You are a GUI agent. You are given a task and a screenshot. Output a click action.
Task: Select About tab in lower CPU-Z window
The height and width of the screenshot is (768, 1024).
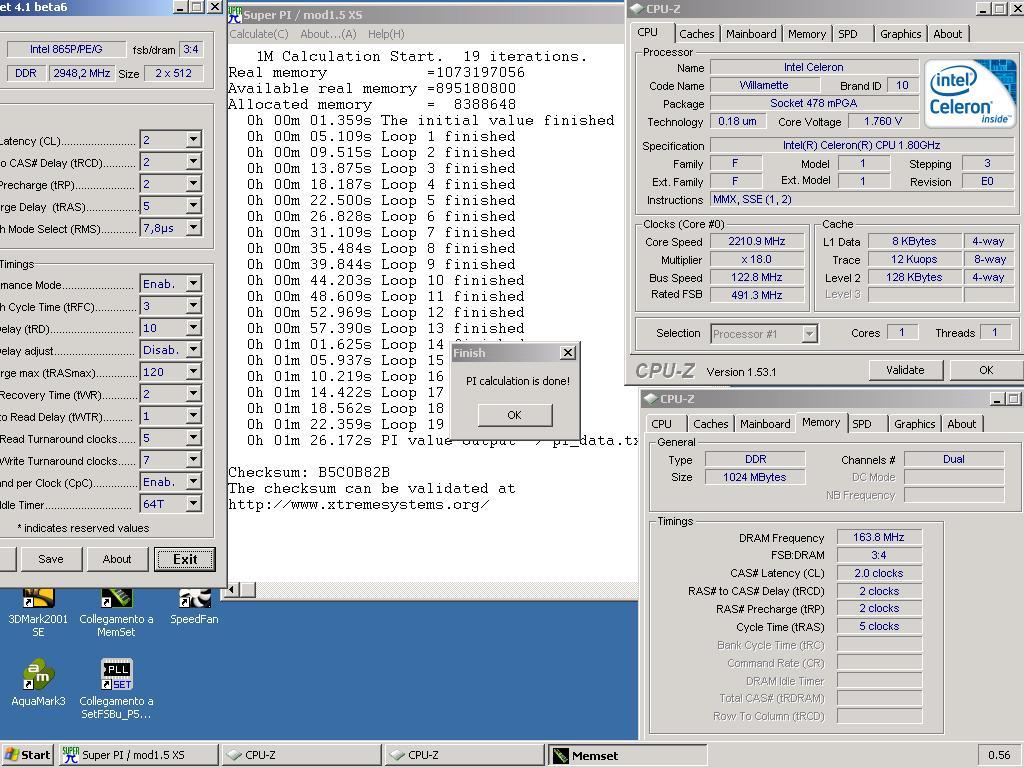click(962, 424)
